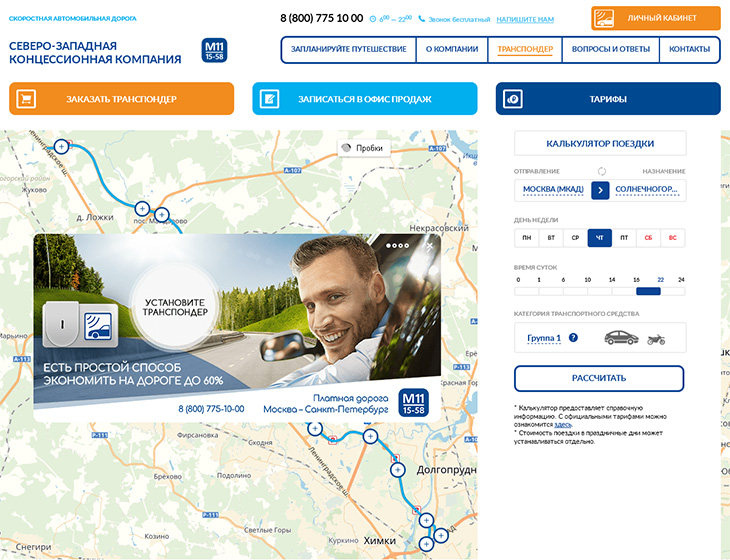Click the Личный кабинет car icon
Viewport: 730px width, 560px height.
coord(604,18)
